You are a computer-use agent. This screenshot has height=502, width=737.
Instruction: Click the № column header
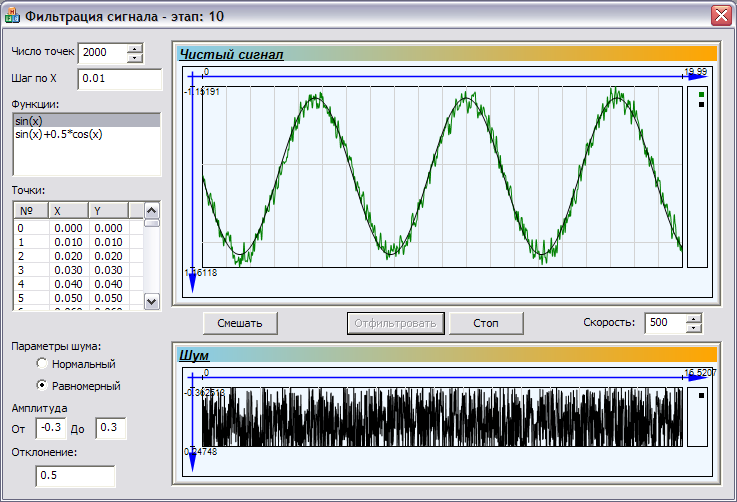coord(31,211)
